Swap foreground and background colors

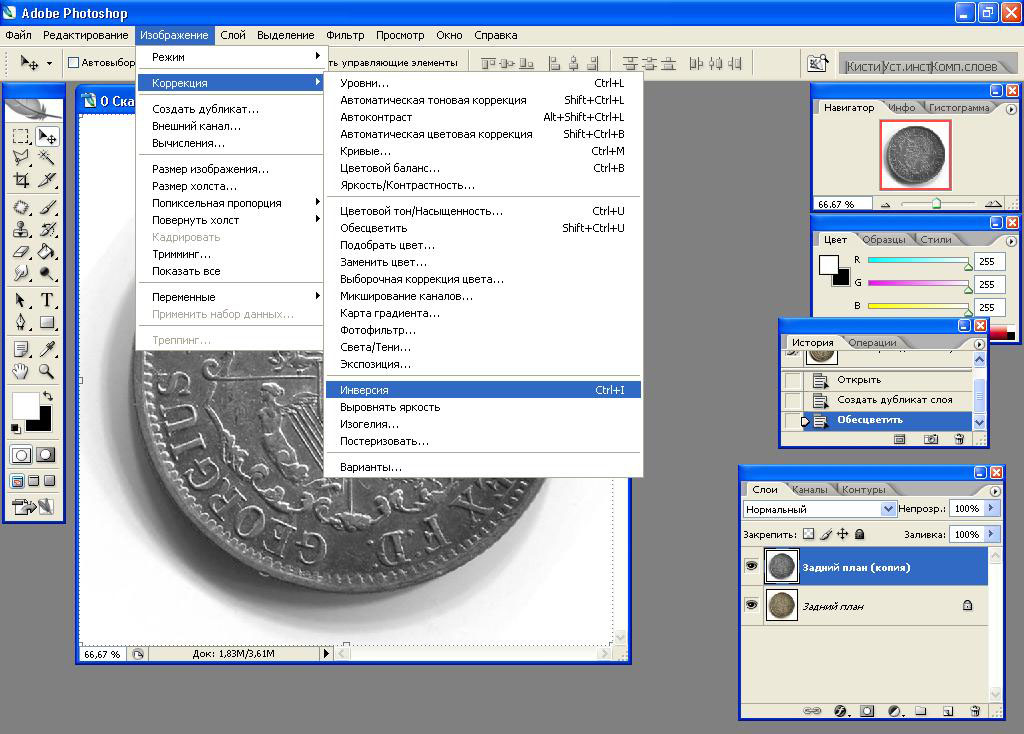coord(48,396)
